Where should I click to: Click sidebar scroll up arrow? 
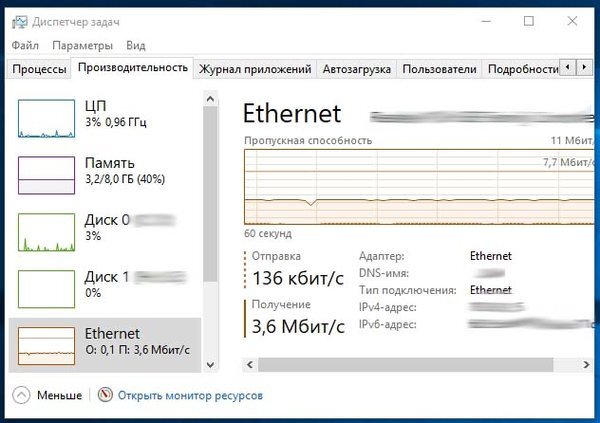[x=210, y=99]
